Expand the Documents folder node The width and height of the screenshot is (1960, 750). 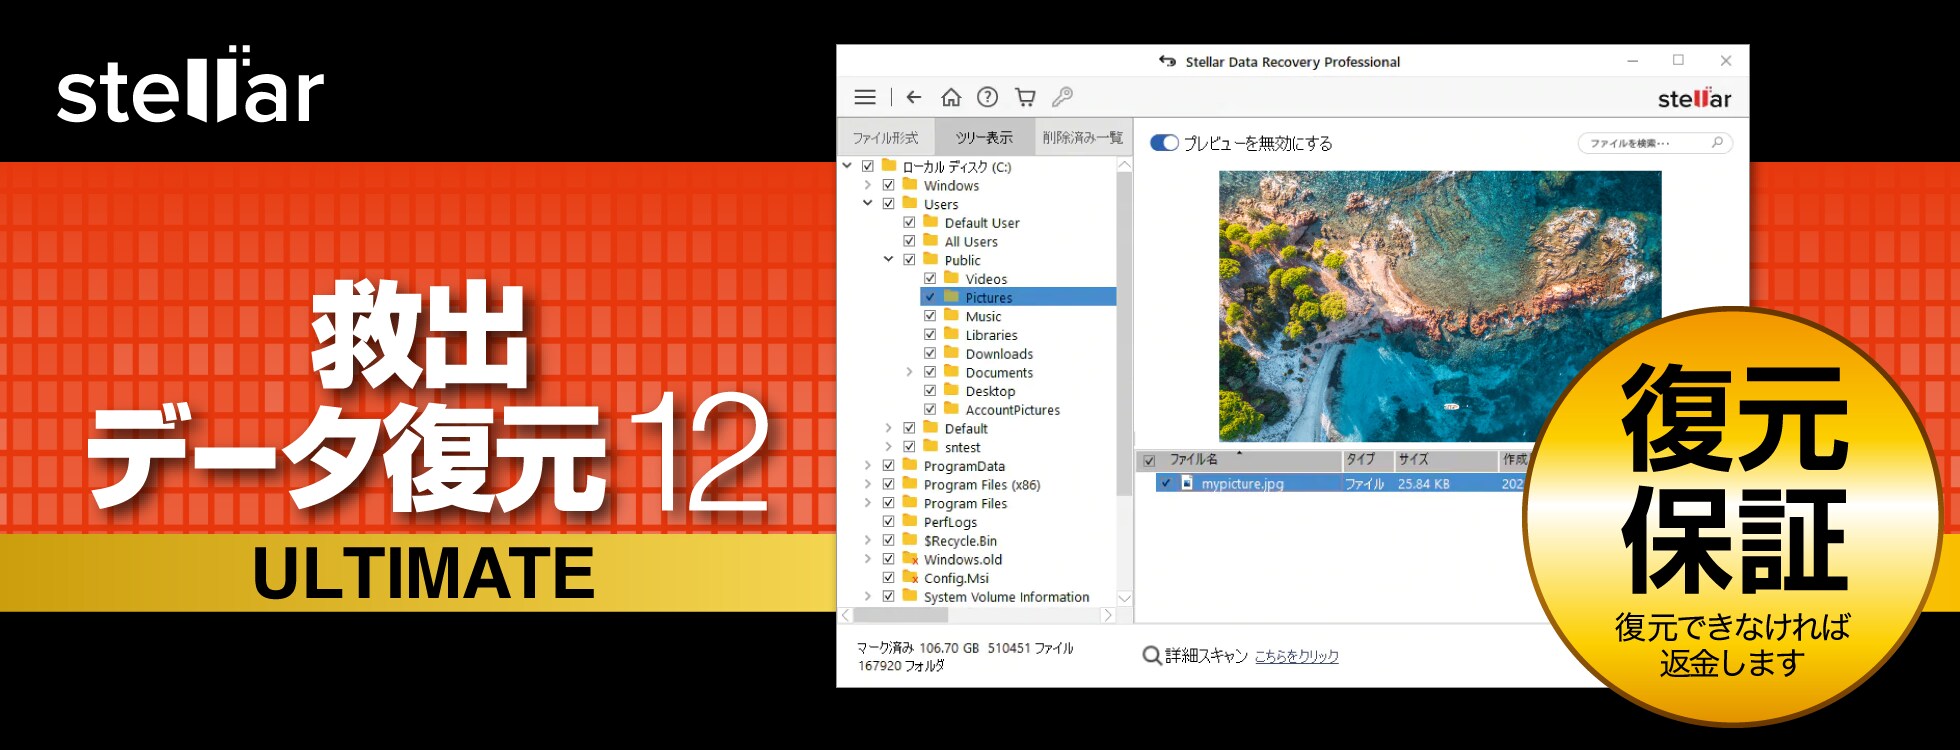pyautogui.click(x=909, y=372)
